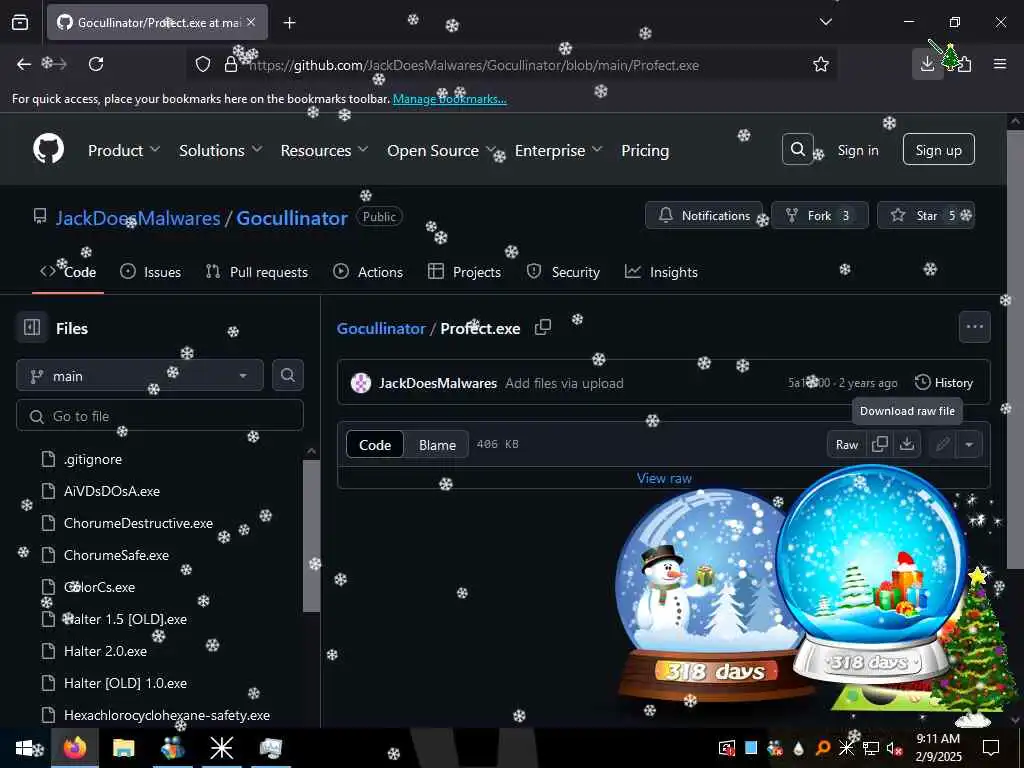Reload the page in Firefox

click(96, 64)
